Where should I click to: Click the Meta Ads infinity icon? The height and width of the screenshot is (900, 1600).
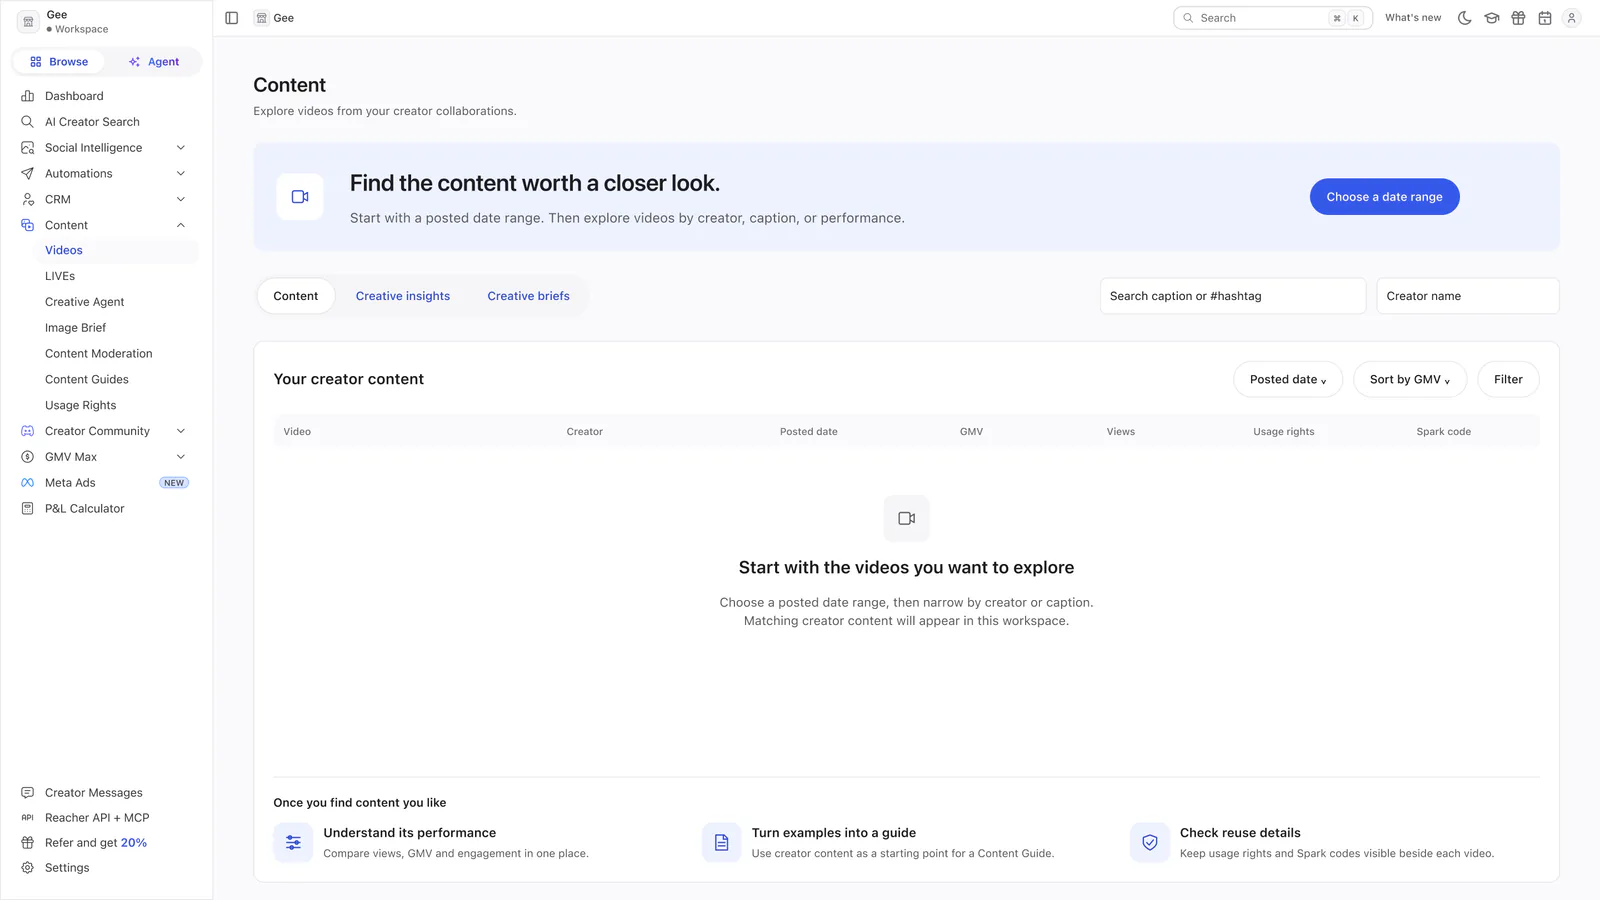point(28,483)
